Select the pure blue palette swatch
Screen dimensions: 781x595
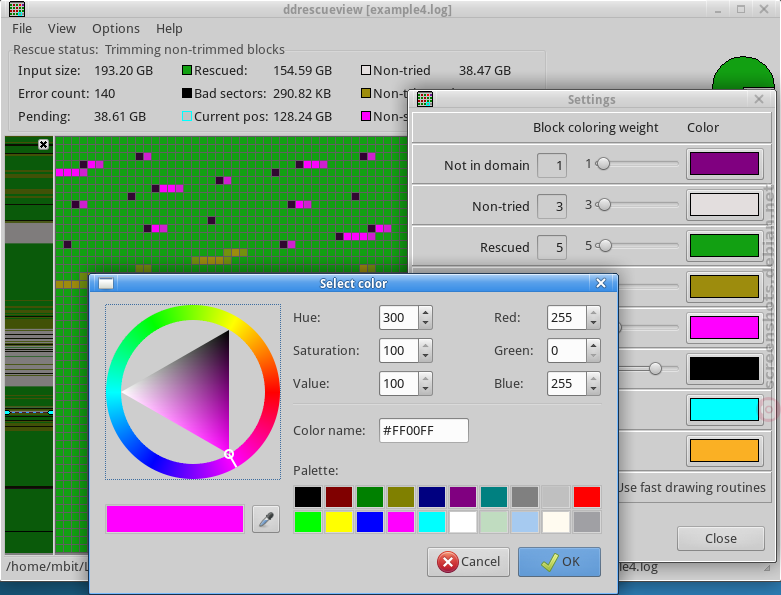[x=370, y=522]
